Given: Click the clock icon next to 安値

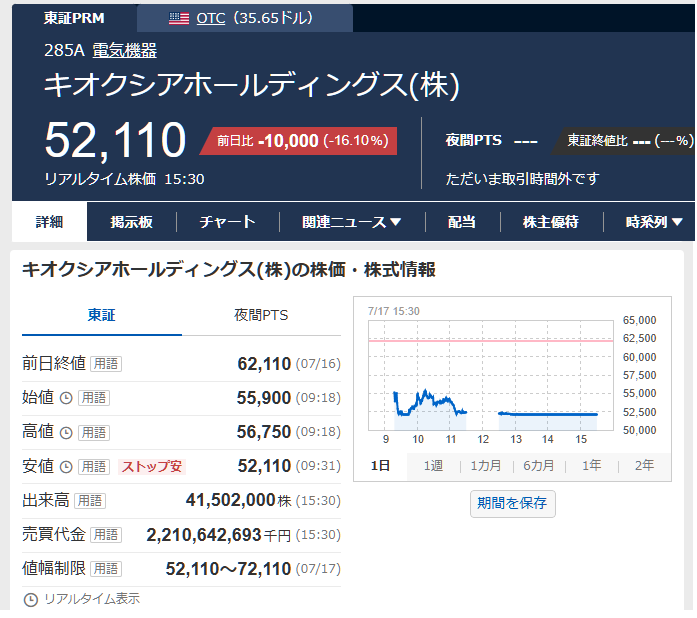Looking at the screenshot, I should point(66,467).
